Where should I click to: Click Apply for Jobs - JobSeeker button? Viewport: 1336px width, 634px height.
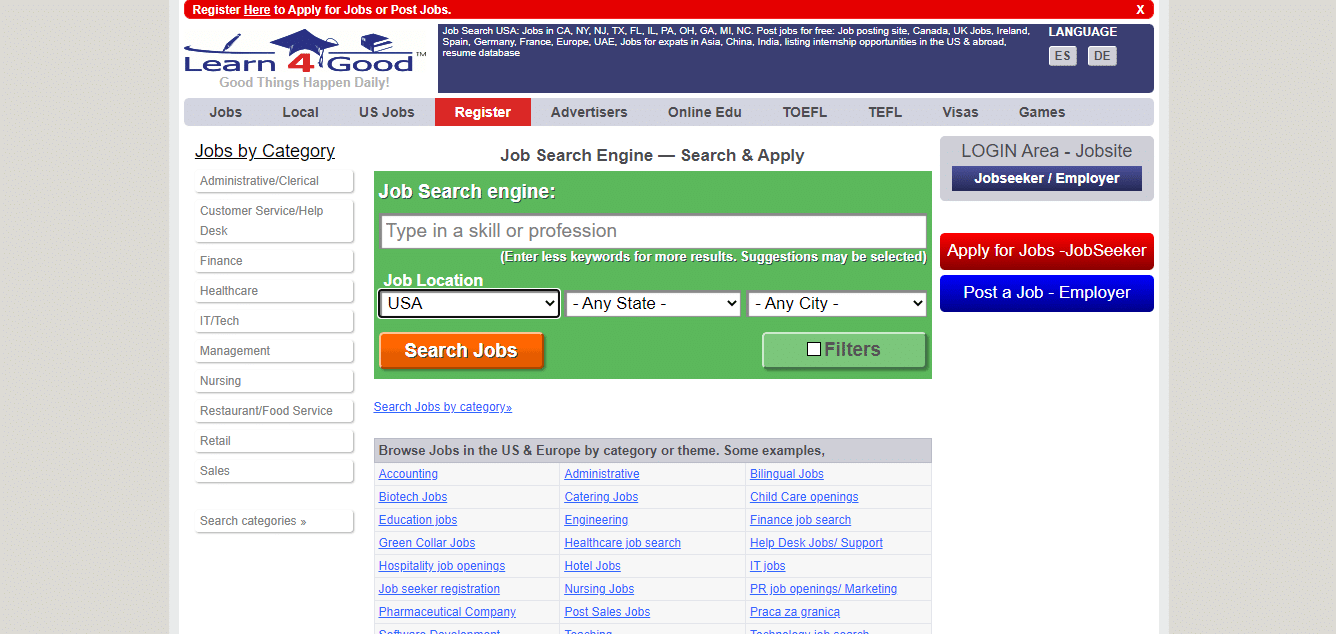tap(1047, 251)
